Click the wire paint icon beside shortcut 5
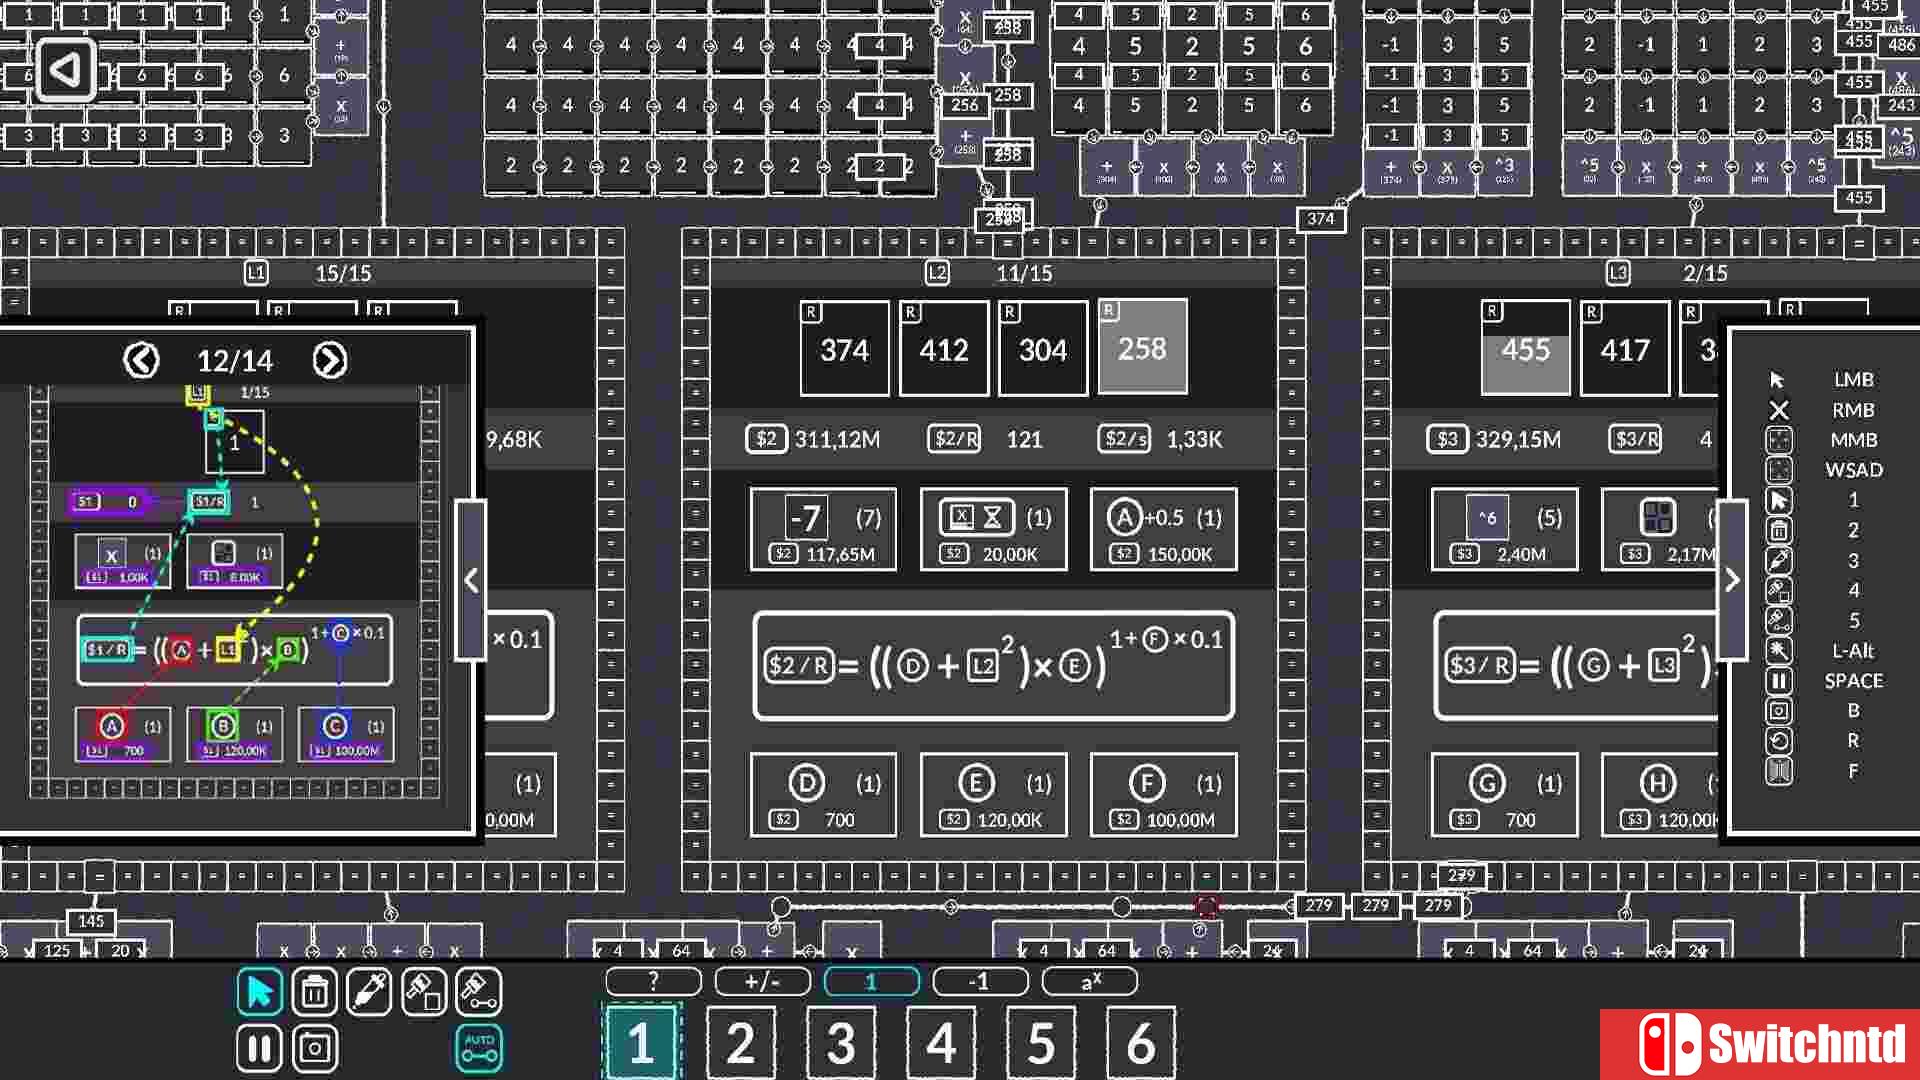 click(x=1778, y=620)
